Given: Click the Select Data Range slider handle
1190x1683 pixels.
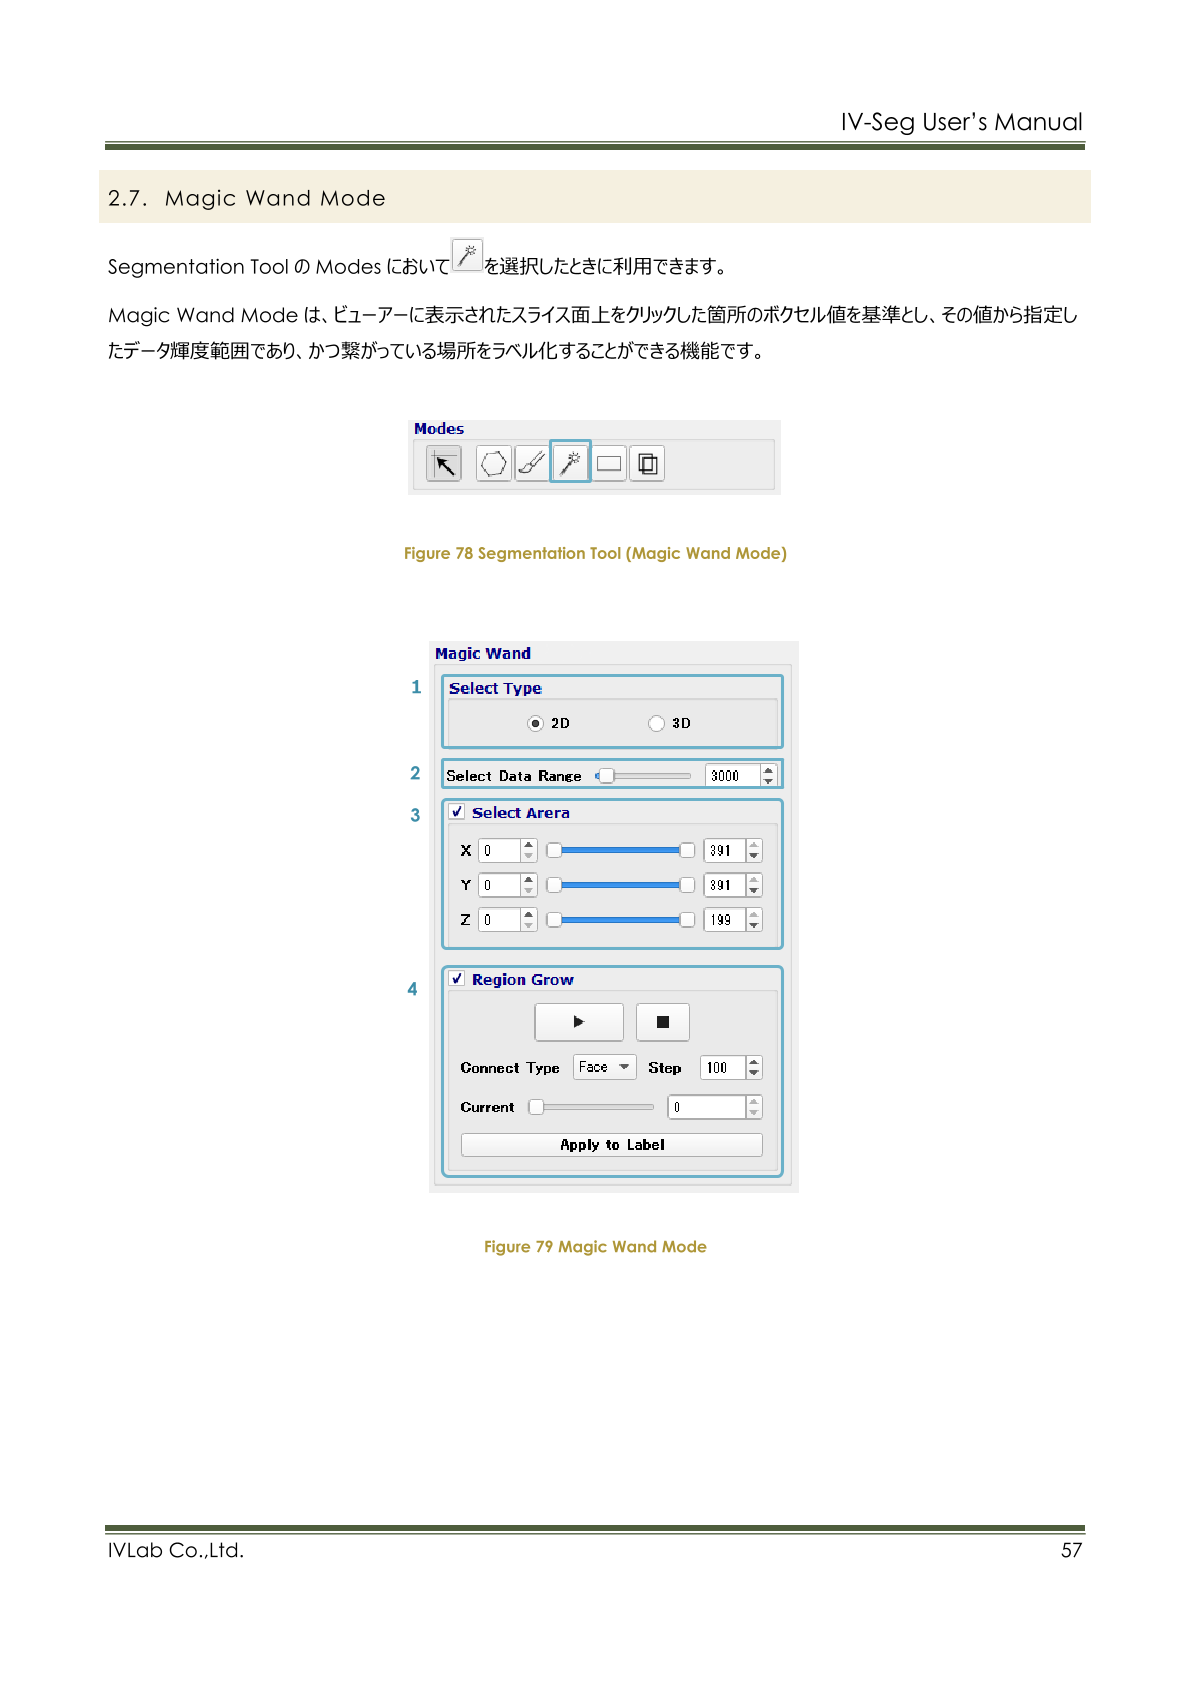Looking at the screenshot, I should (x=606, y=776).
